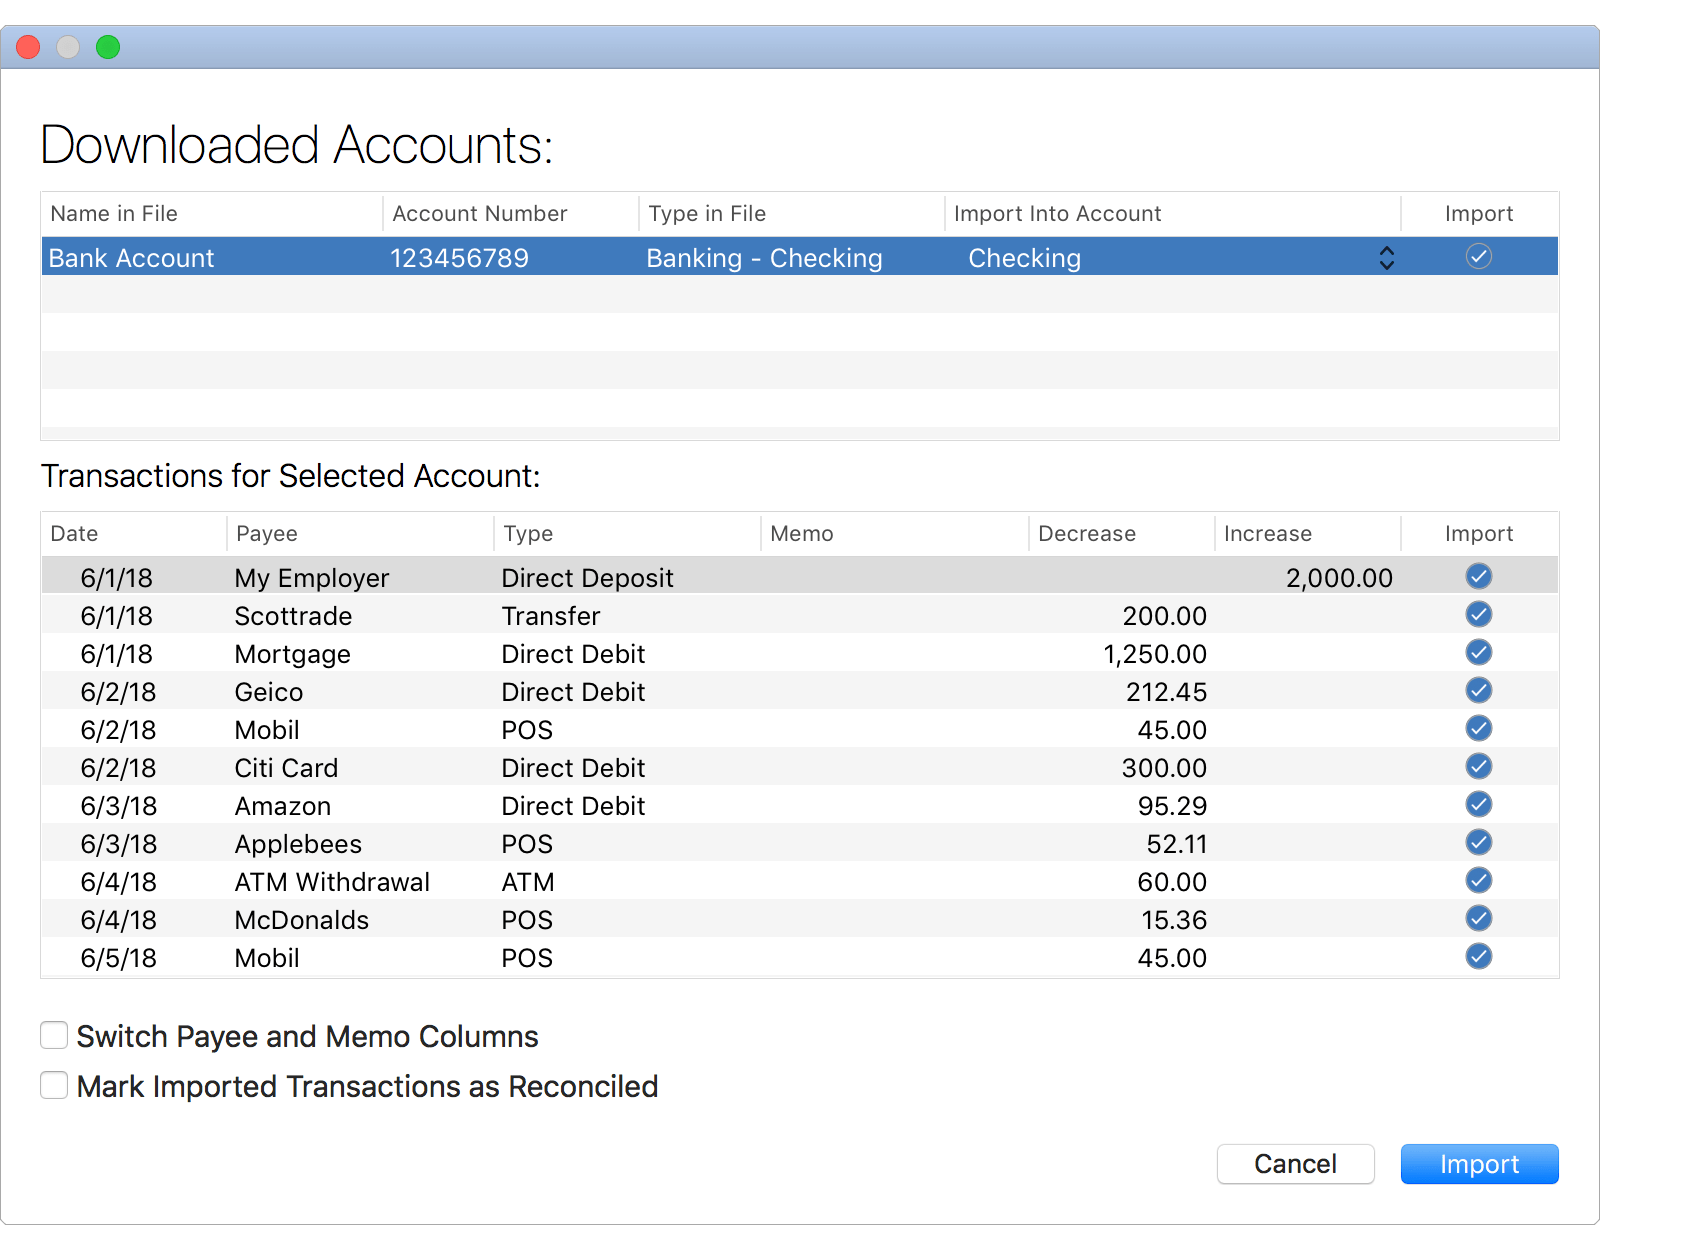Toggle import icon for My Employer deposit
The width and height of the screenshot is (1700, 1250).
(1479, 576)
